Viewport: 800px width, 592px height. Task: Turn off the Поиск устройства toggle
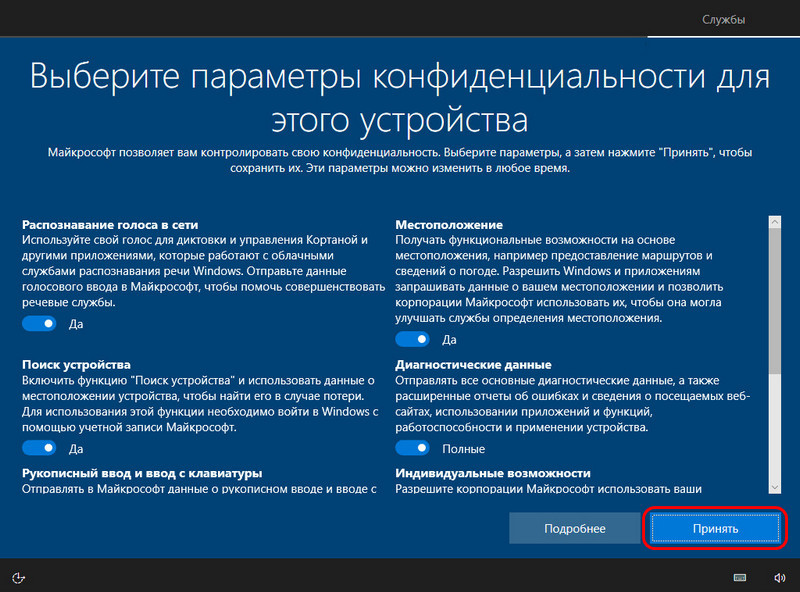[x=39, y=448]
